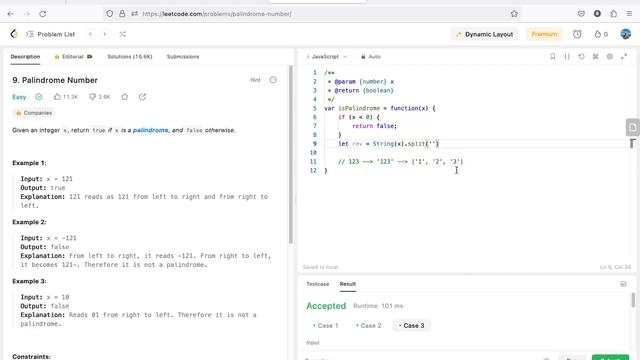Open the user profile avatar
640x360 pixels.
[x=625, y=34]
